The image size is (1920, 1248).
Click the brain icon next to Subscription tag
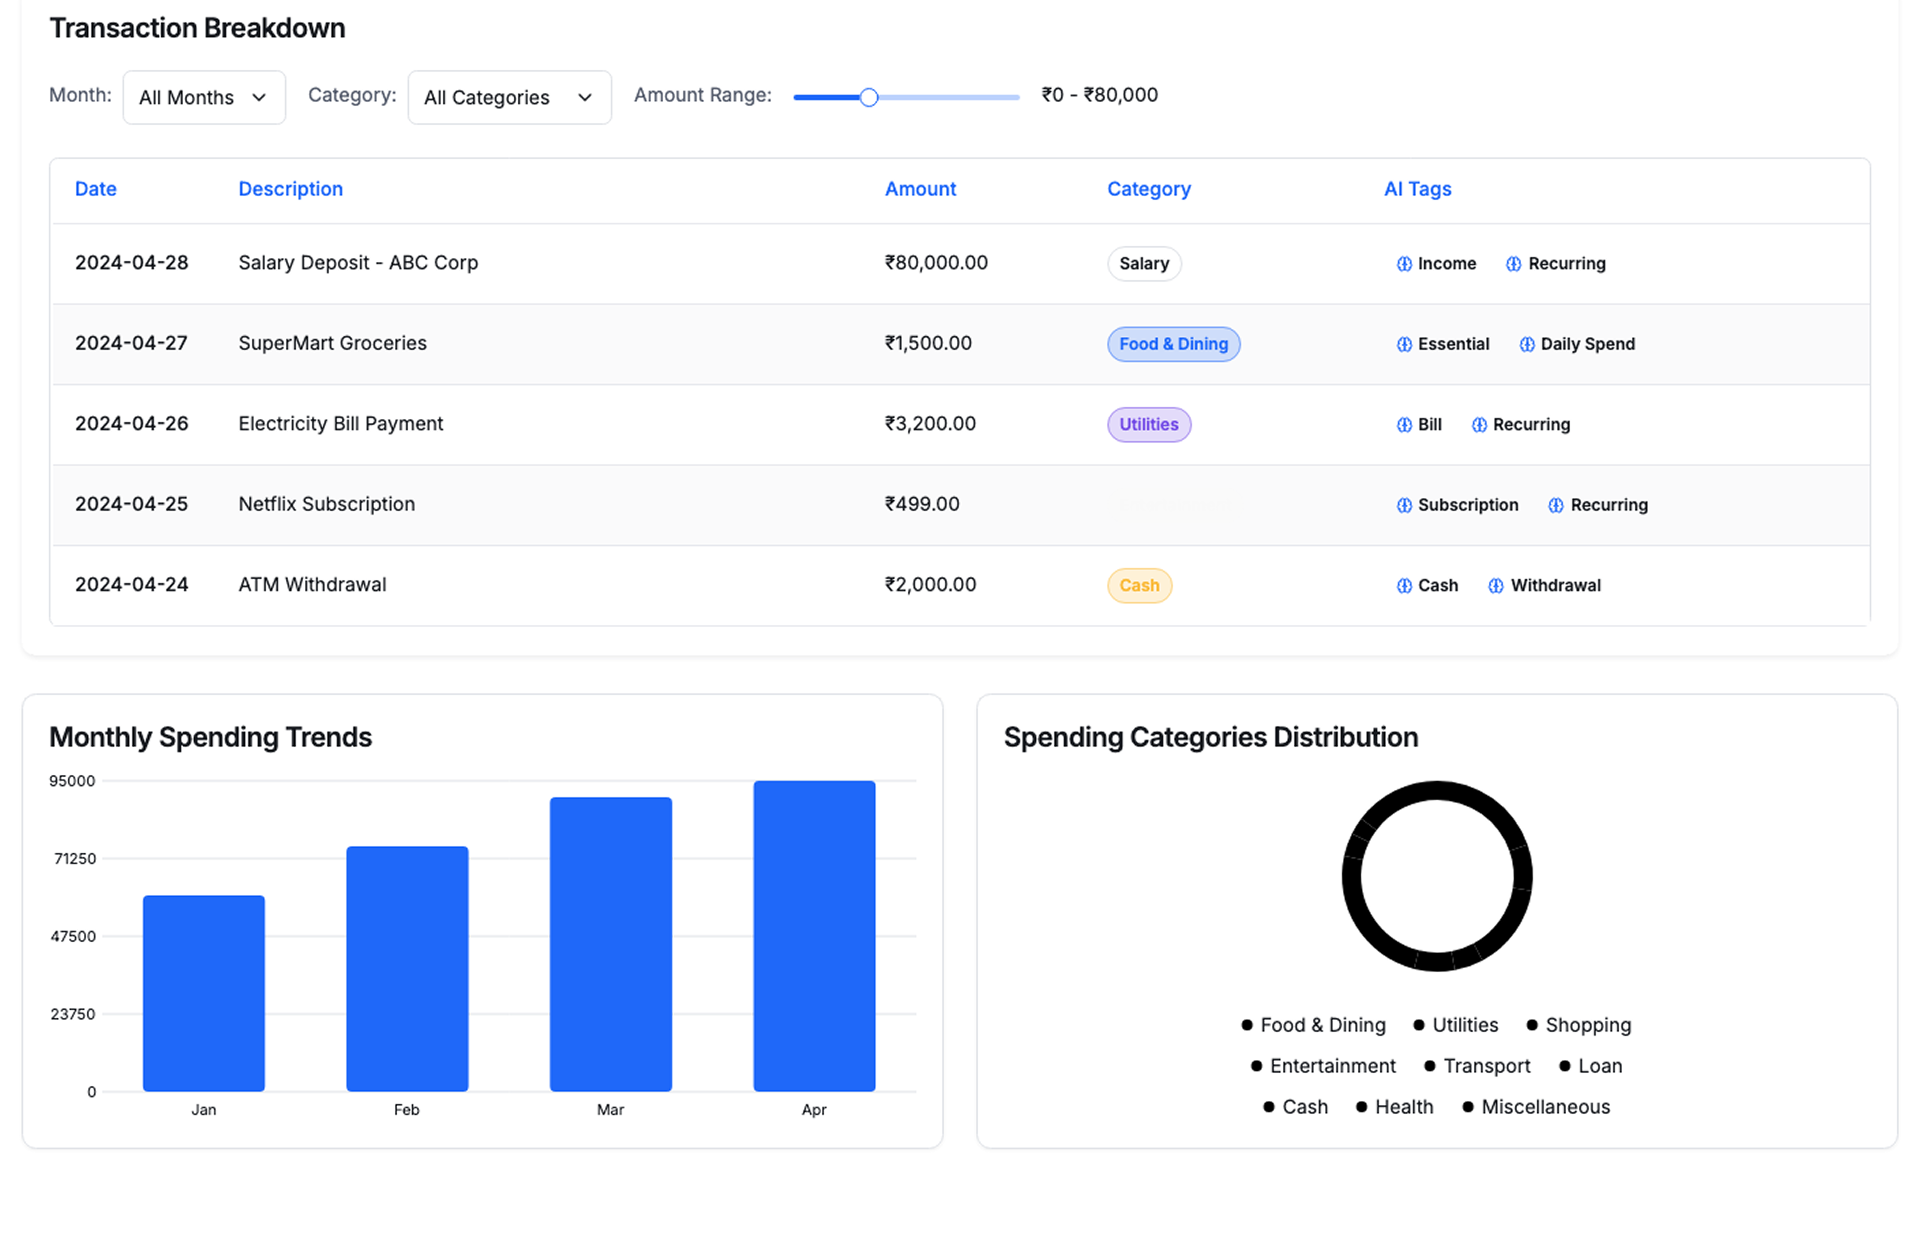[1404, 505]
